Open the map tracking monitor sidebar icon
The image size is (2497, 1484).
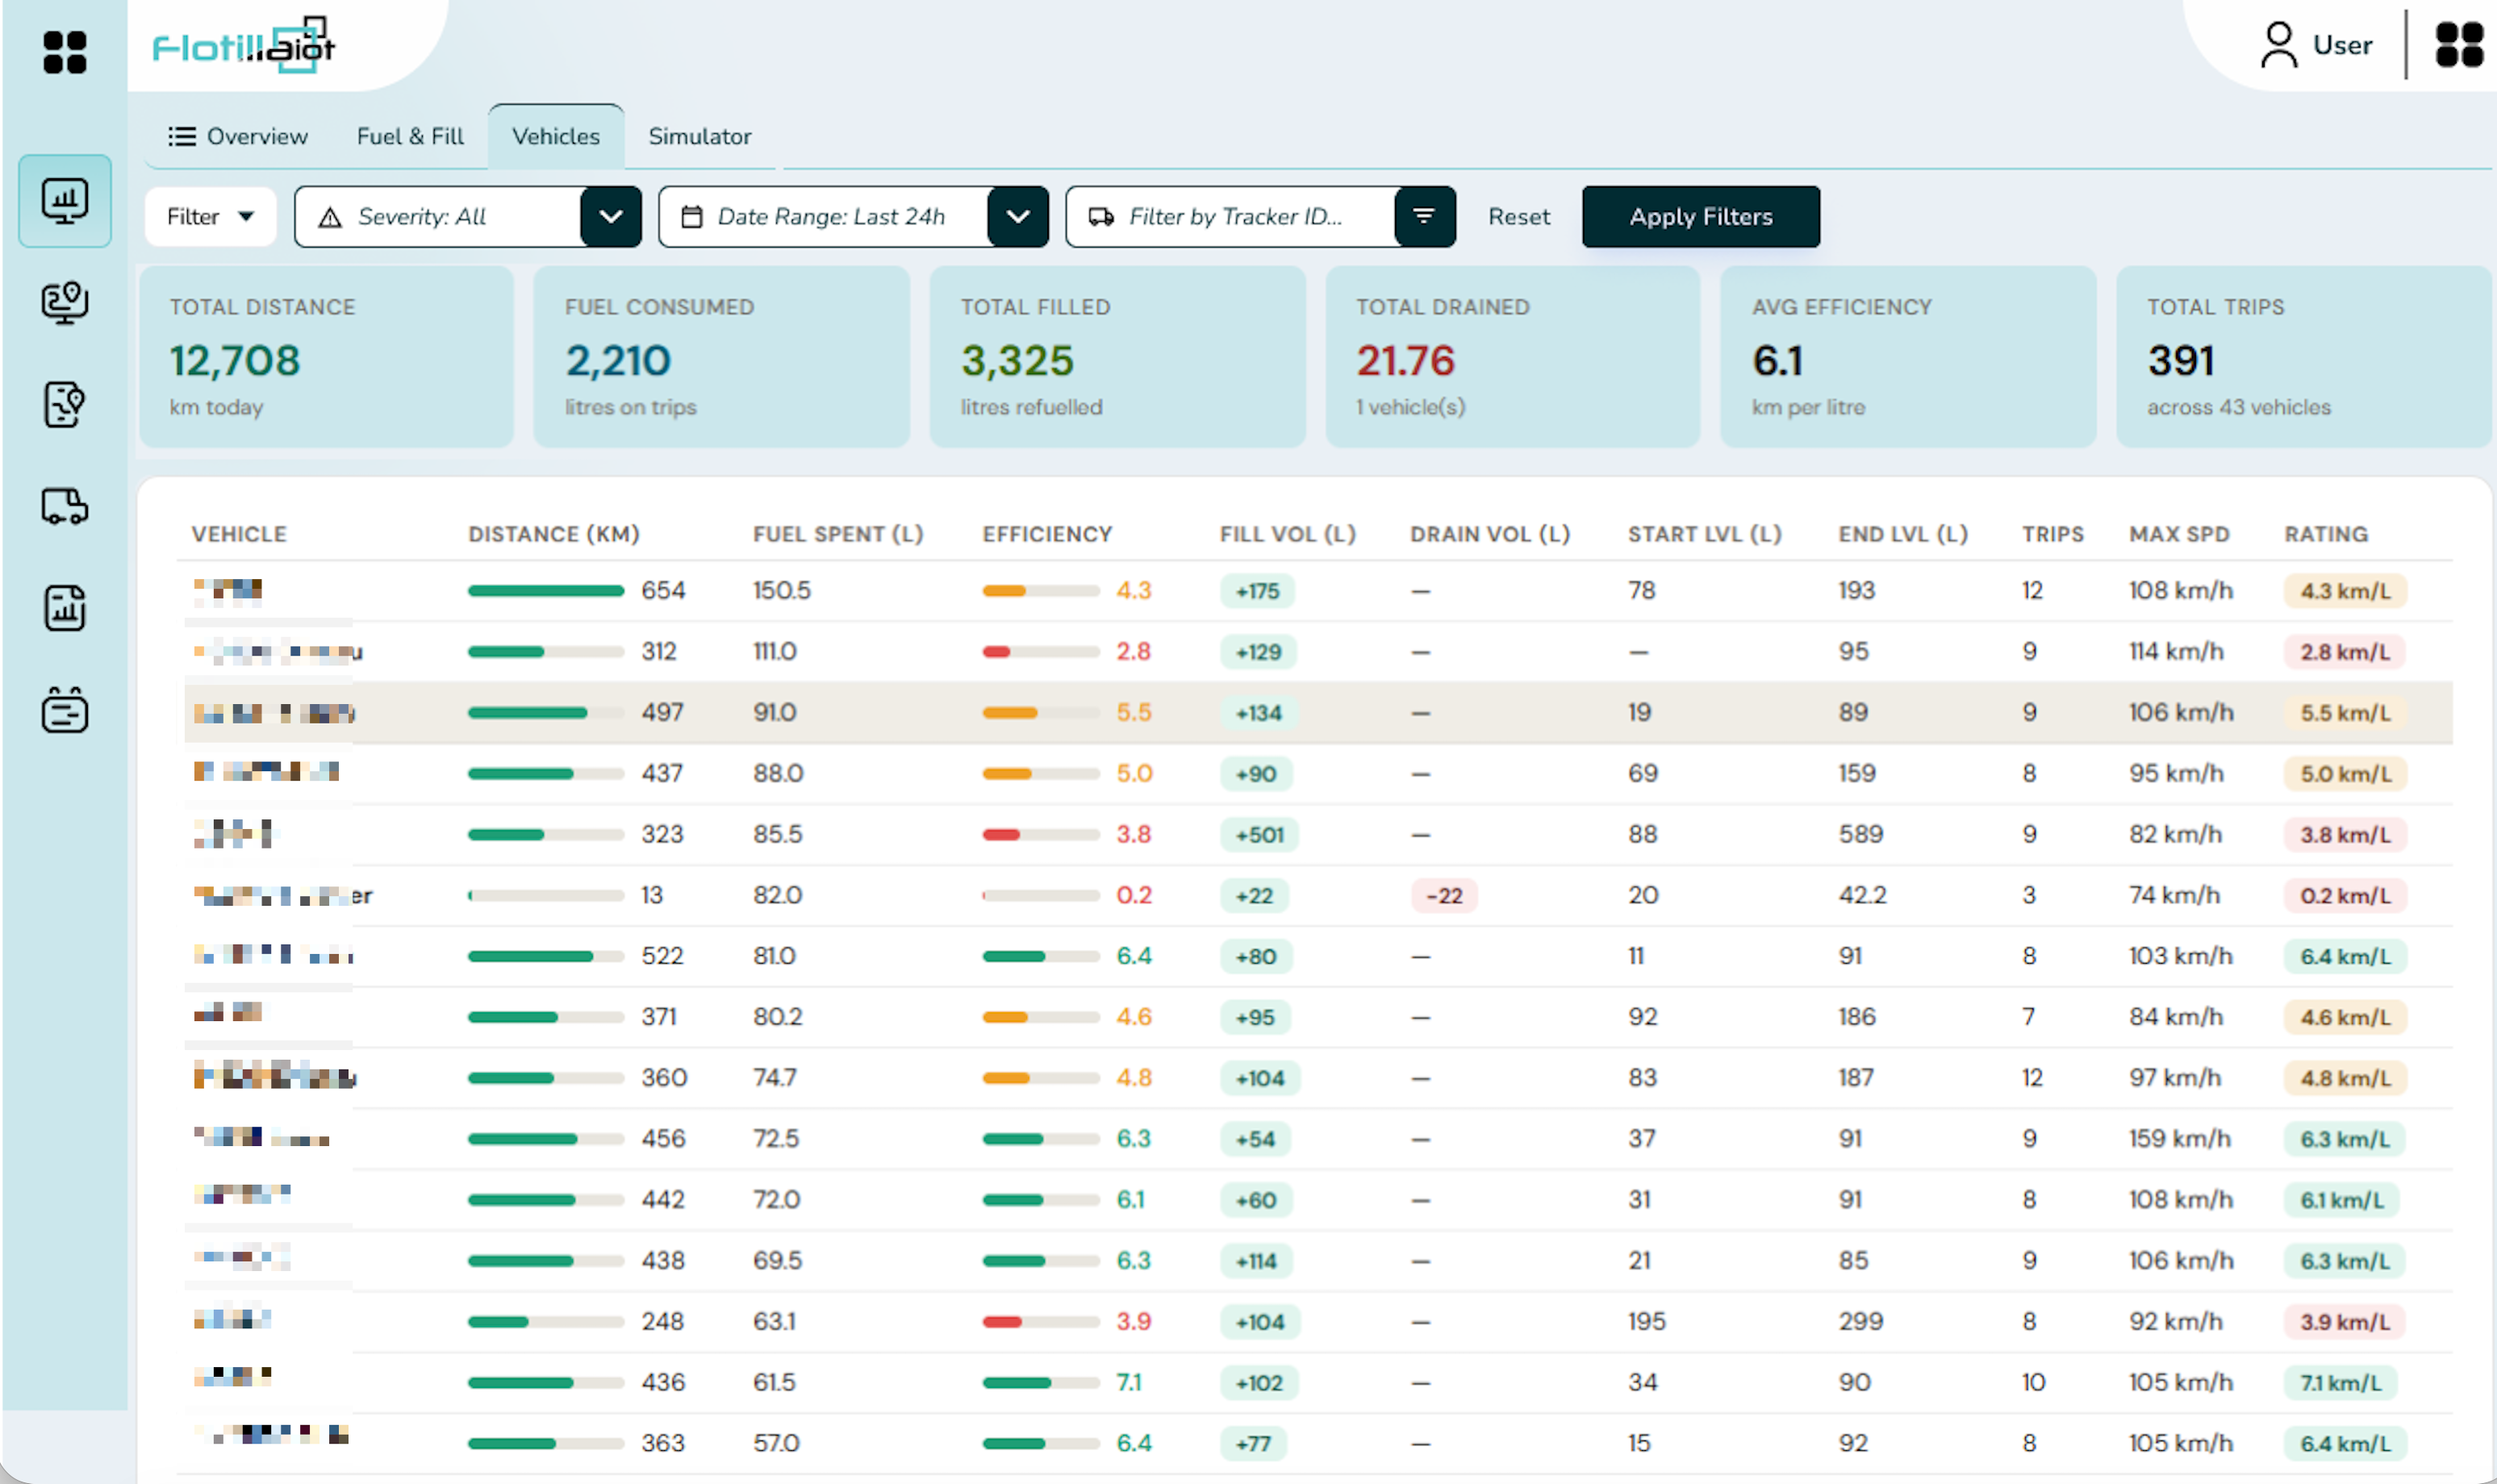65,303
